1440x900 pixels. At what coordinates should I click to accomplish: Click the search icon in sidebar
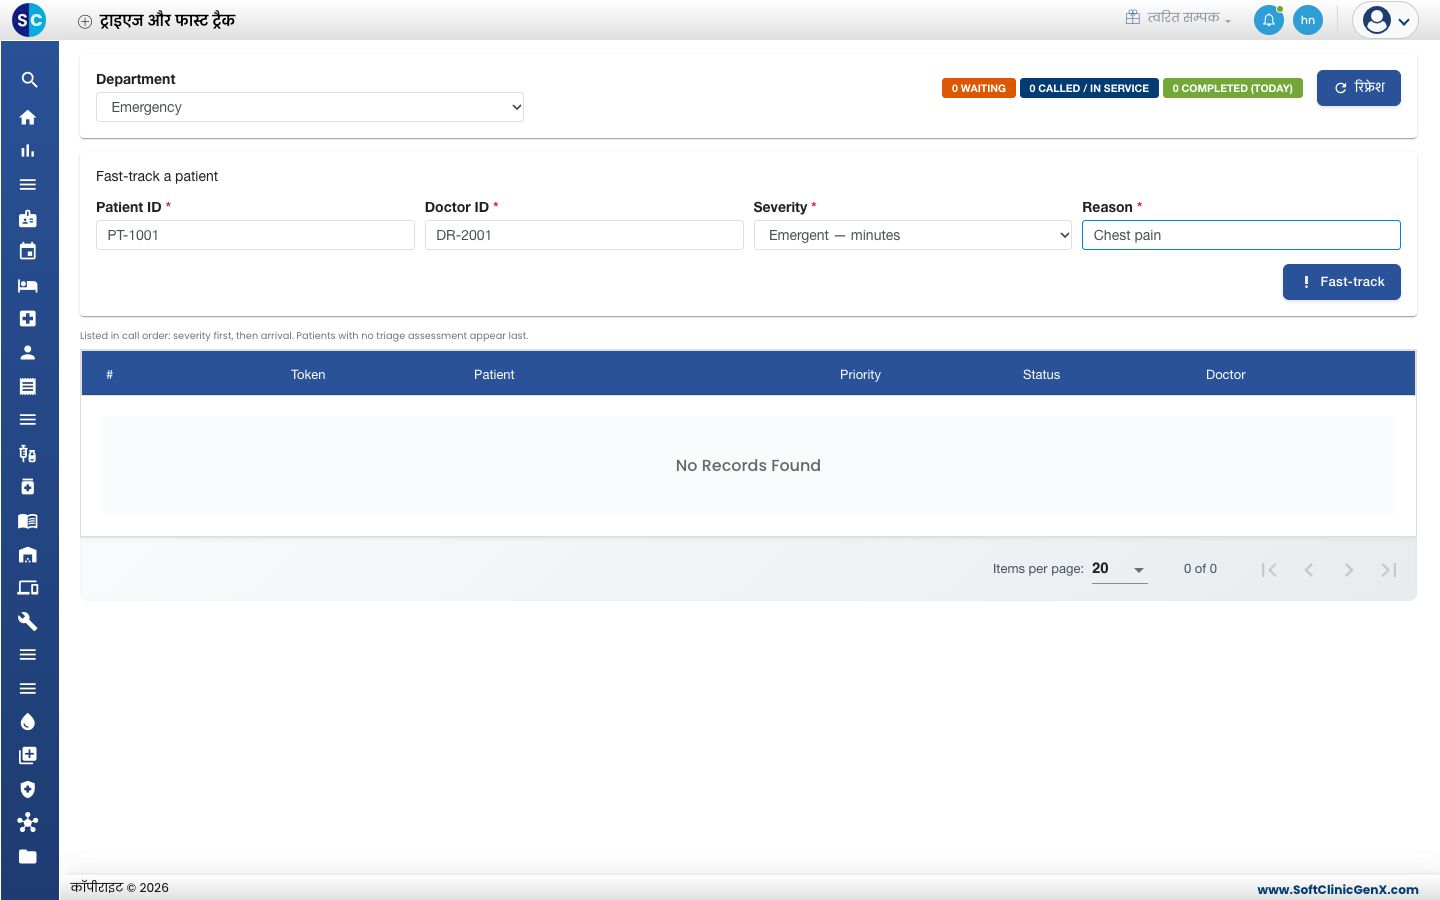[x=29, y=80]
